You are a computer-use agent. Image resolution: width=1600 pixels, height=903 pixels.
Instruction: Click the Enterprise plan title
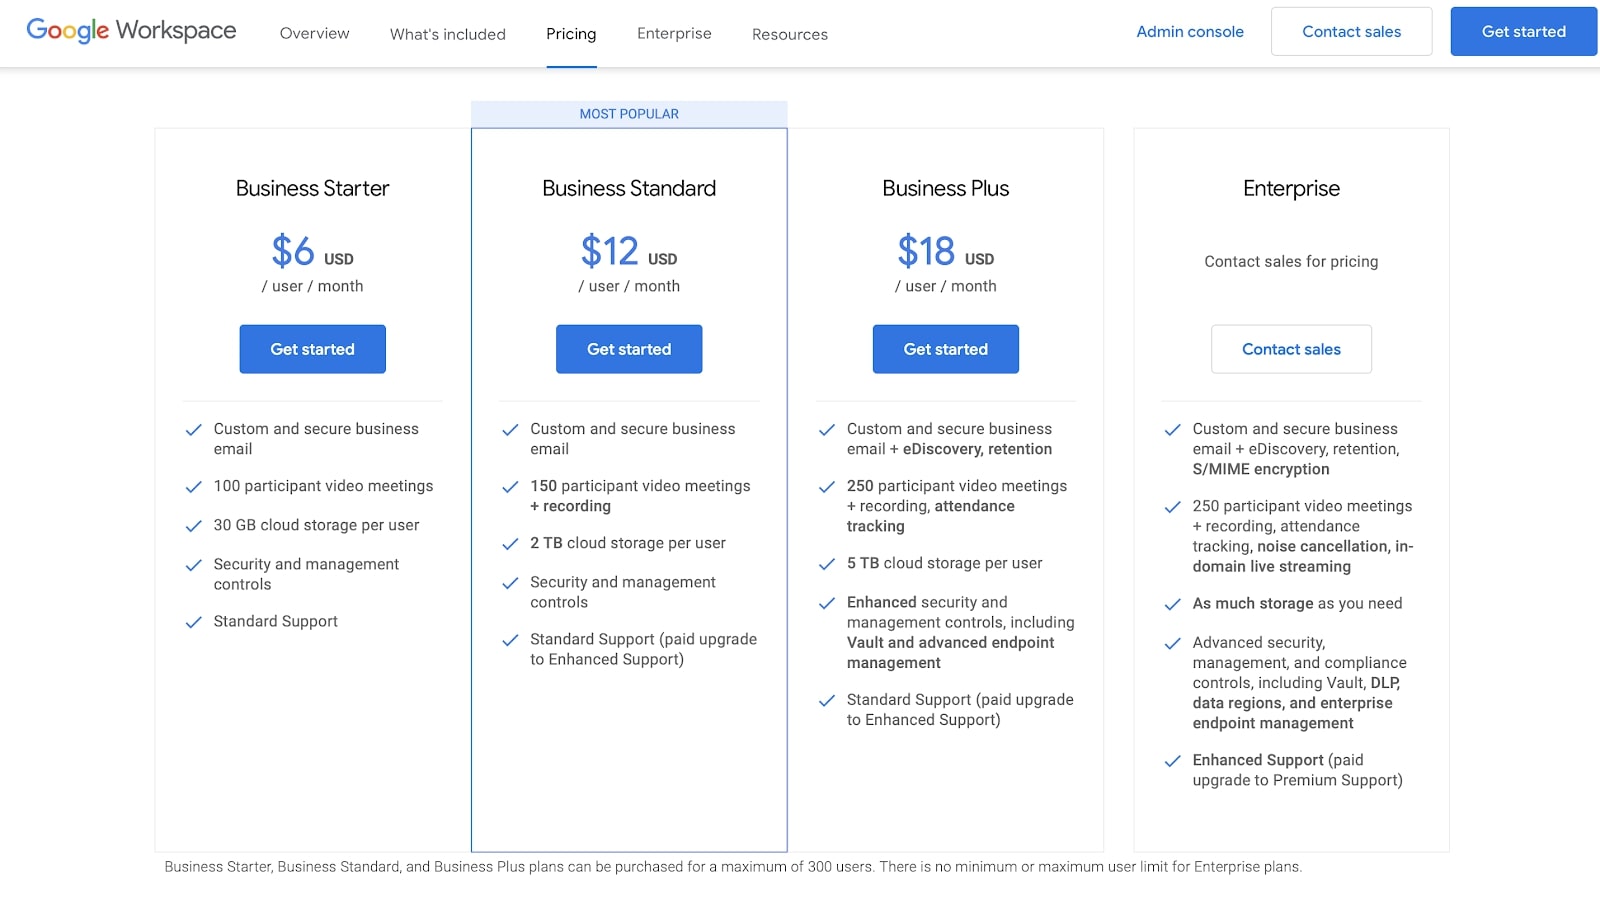click(x=1291, y=188)
